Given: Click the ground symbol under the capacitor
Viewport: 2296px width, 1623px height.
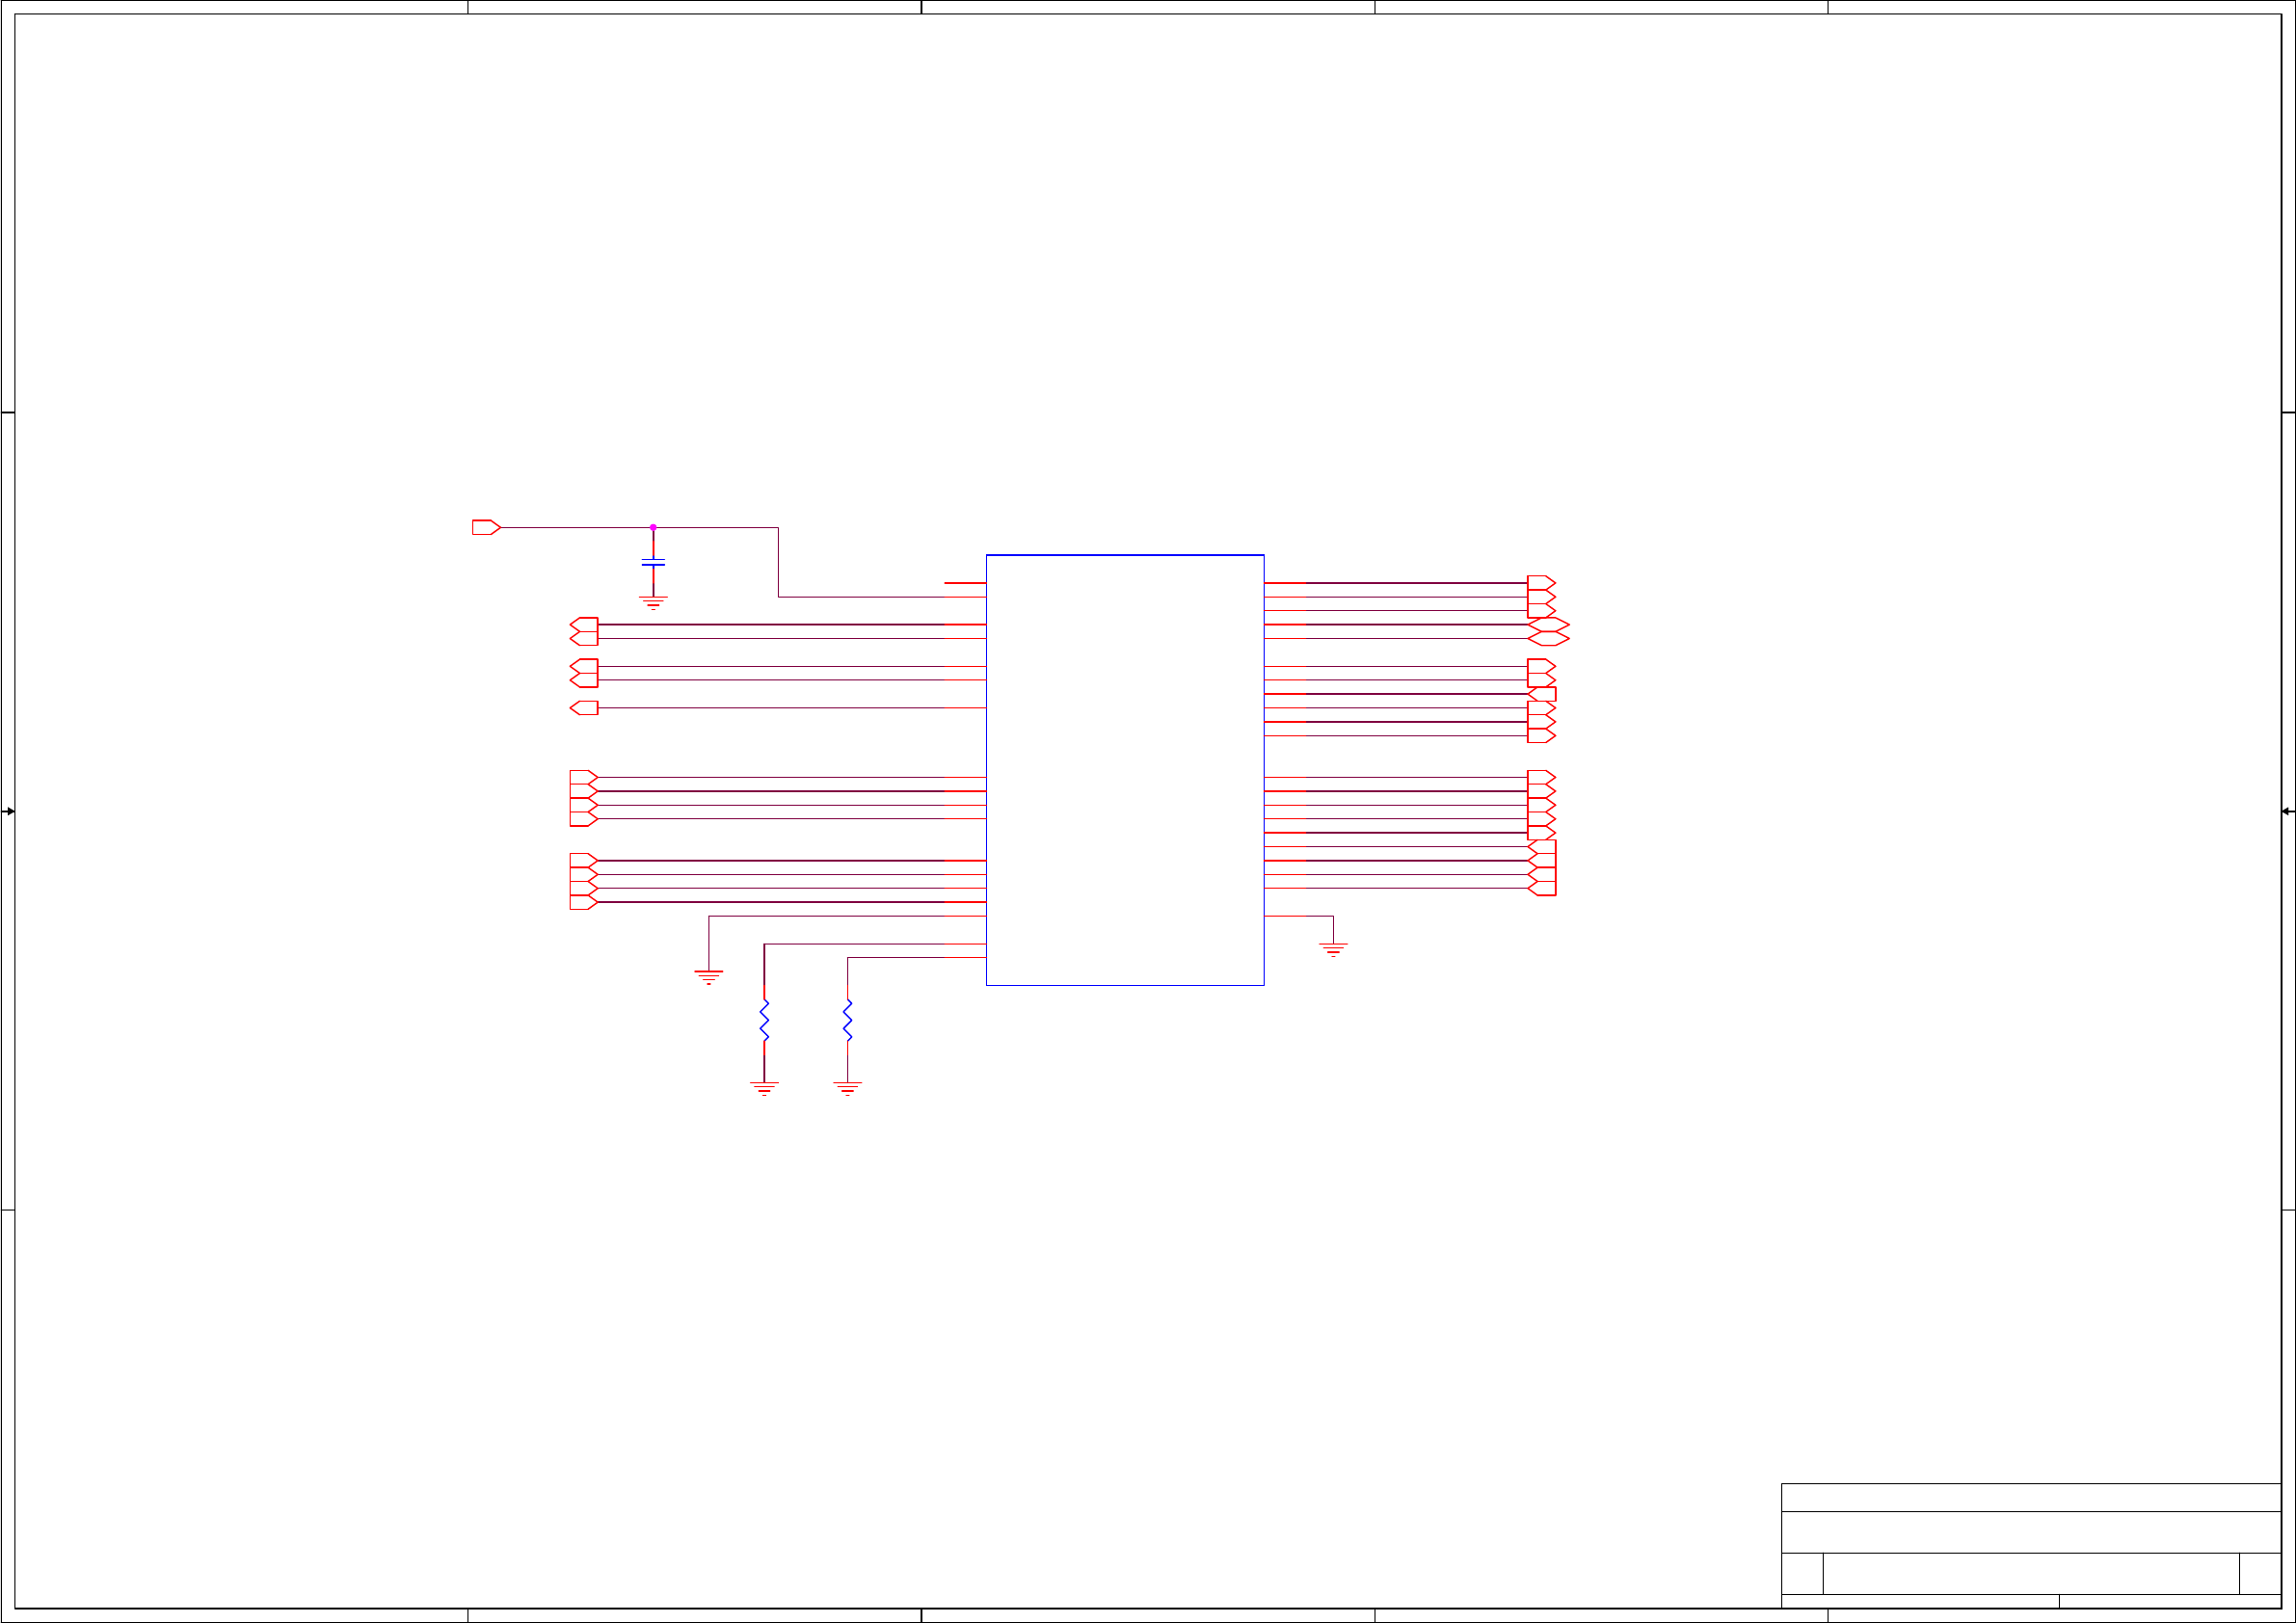Looking at the screenshot, I should [x=653, y=602].
